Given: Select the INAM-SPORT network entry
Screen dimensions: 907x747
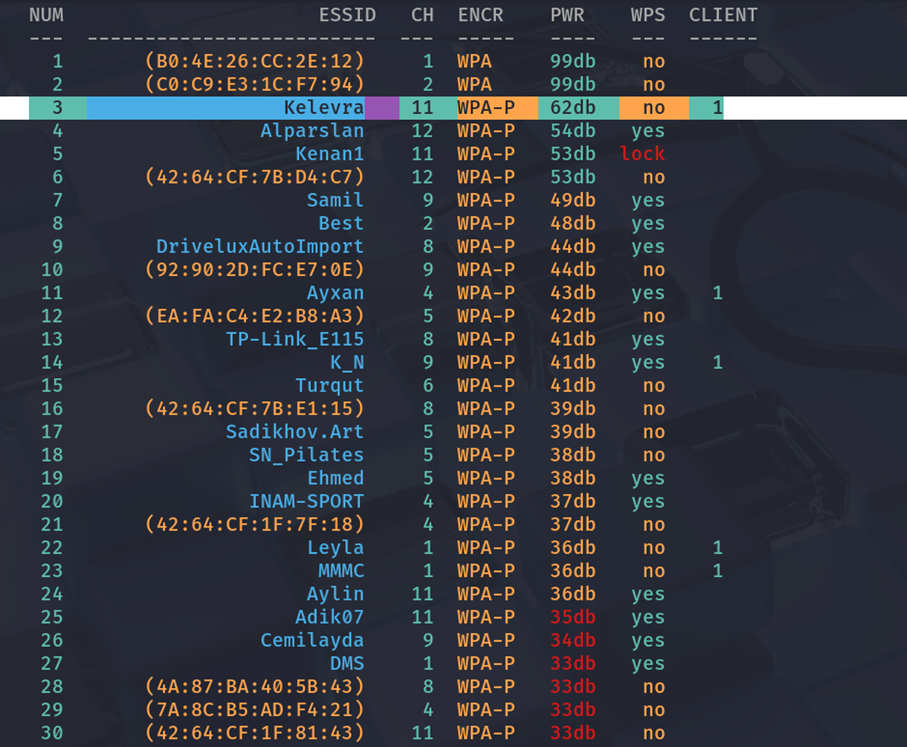Looking at the screenshot, I should tap(307, 501).
